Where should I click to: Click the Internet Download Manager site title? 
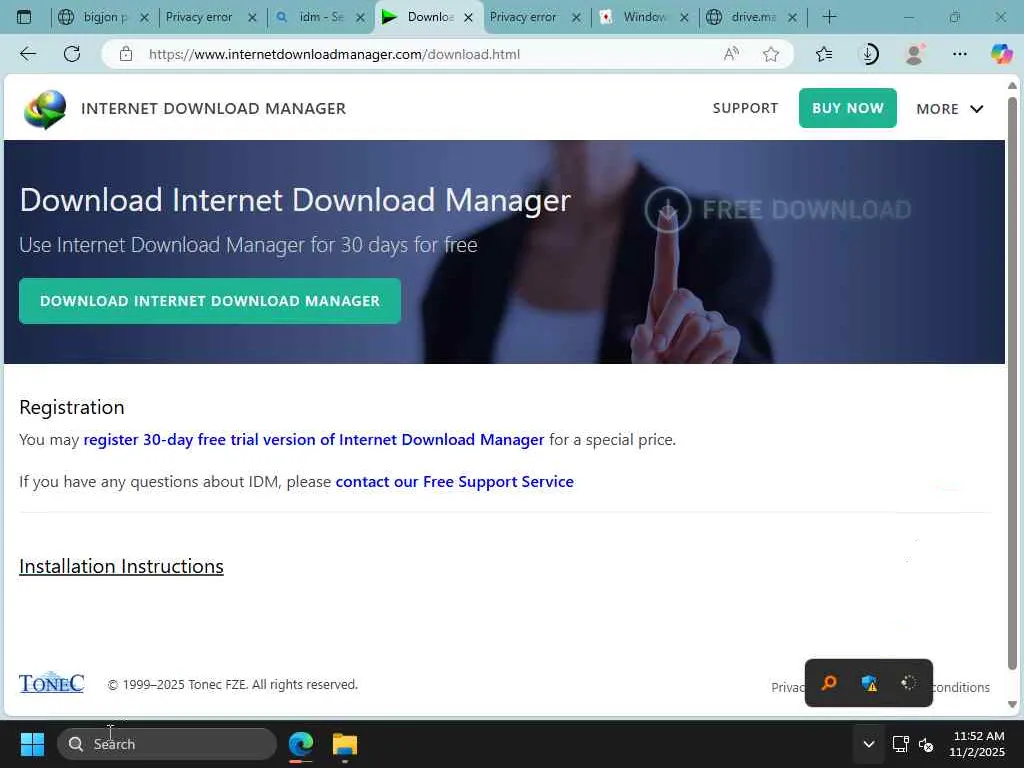pos(214,108)
